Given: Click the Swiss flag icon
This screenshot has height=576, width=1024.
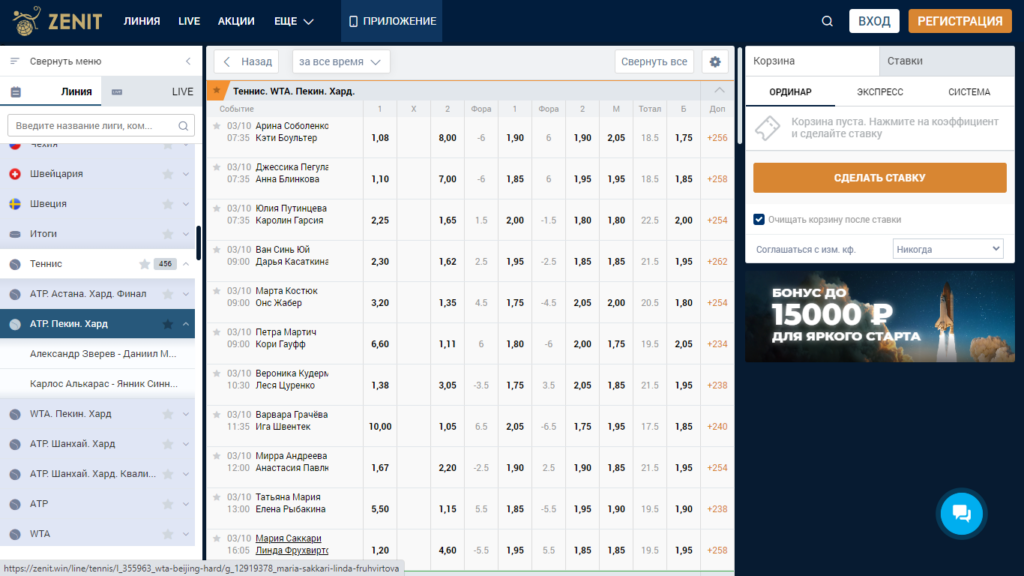Looking at the screenshot, I should 15,174.
